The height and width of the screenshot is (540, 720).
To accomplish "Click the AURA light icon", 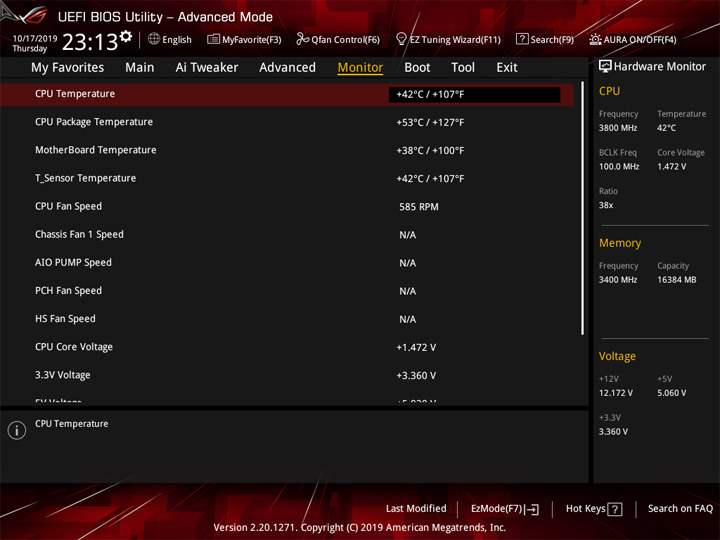I will pos(595,39).
